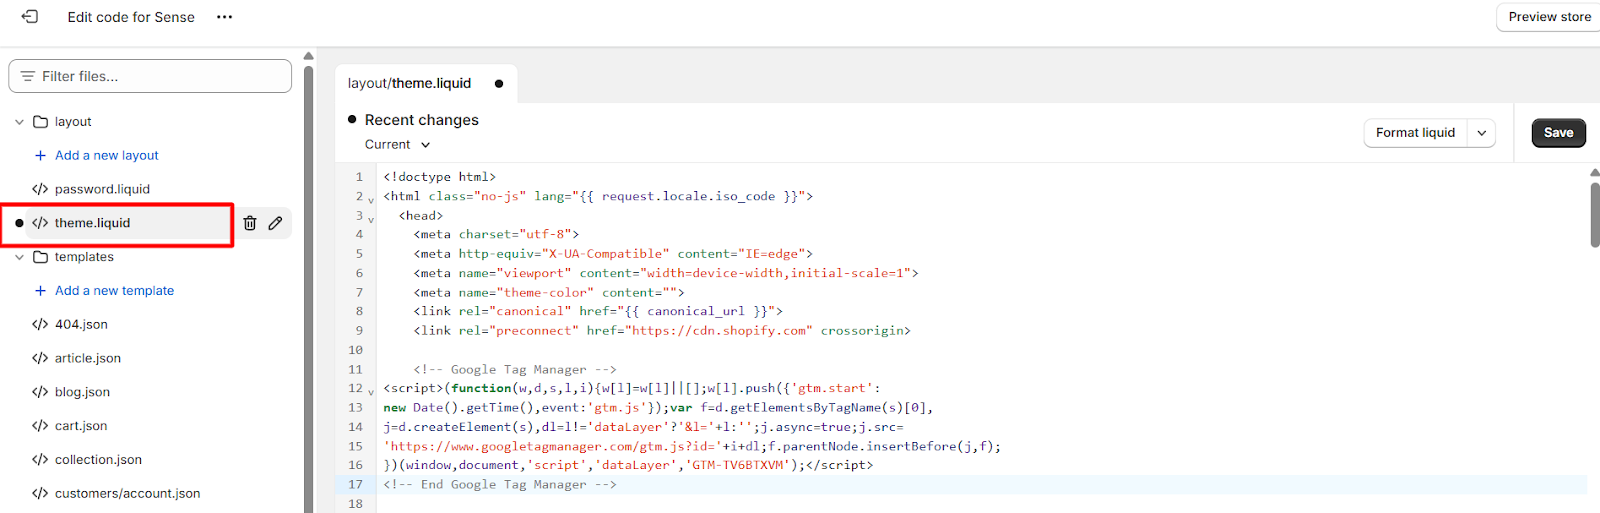Collapse the layout folder chevron

coord(19,122)
